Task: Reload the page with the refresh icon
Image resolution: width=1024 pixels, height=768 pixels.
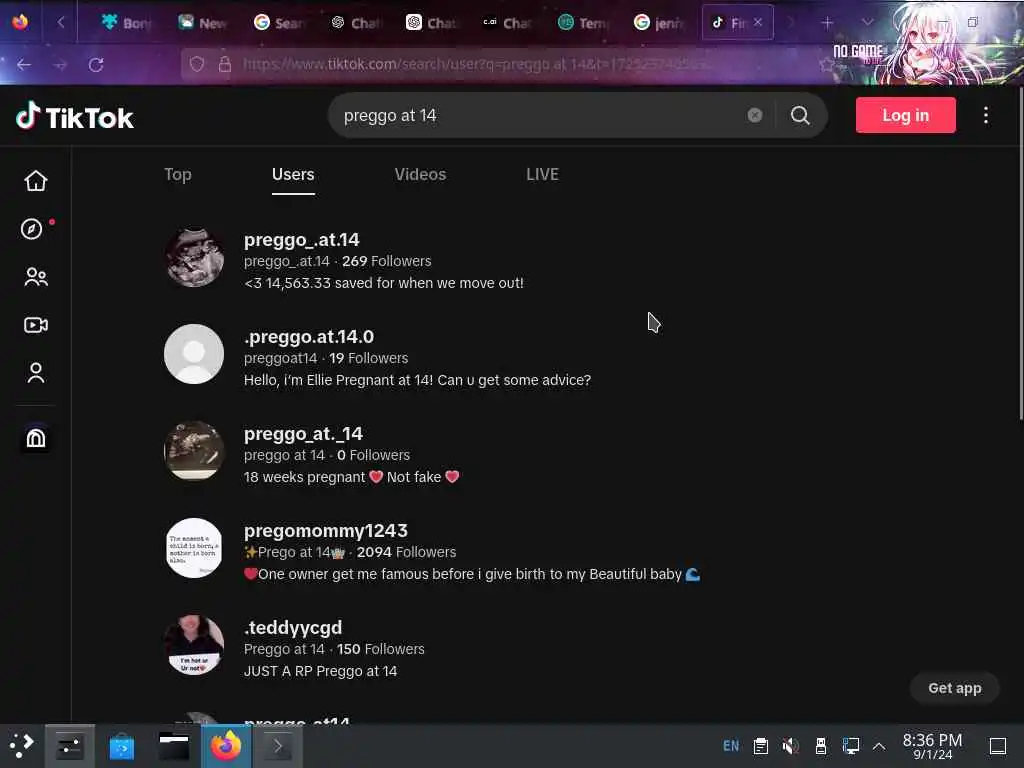Action: 96,65
